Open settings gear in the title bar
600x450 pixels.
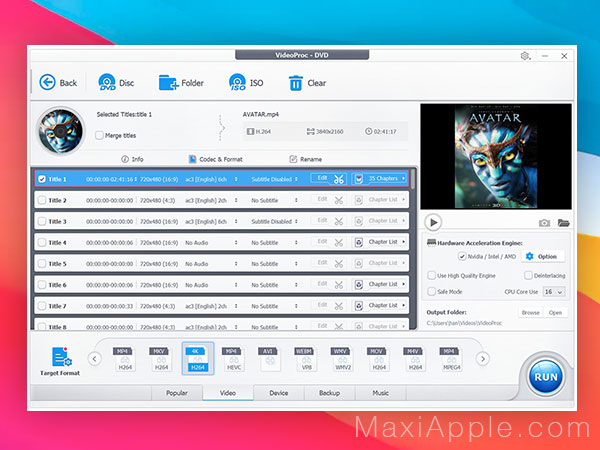[x=525, y=56]
